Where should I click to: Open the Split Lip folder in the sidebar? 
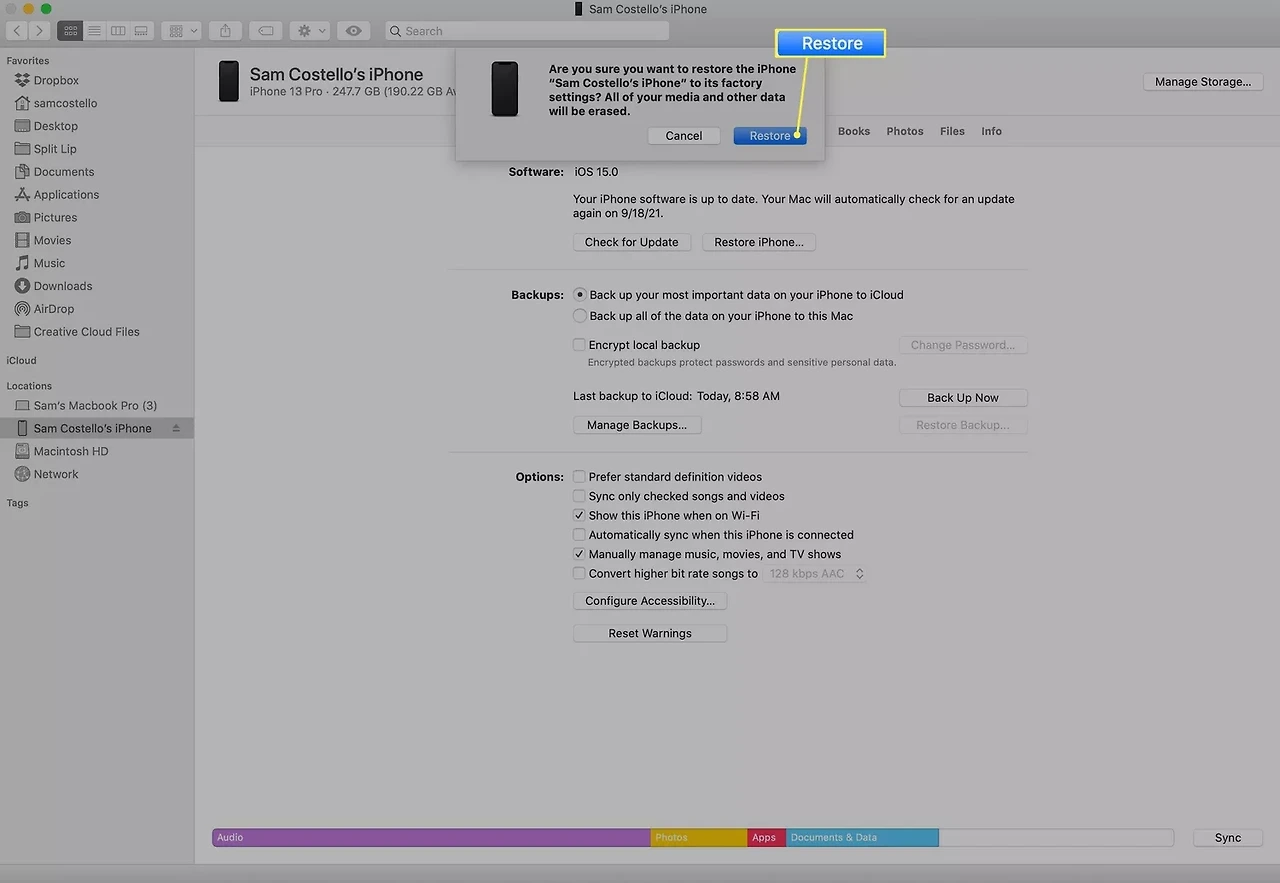[55, 149]
